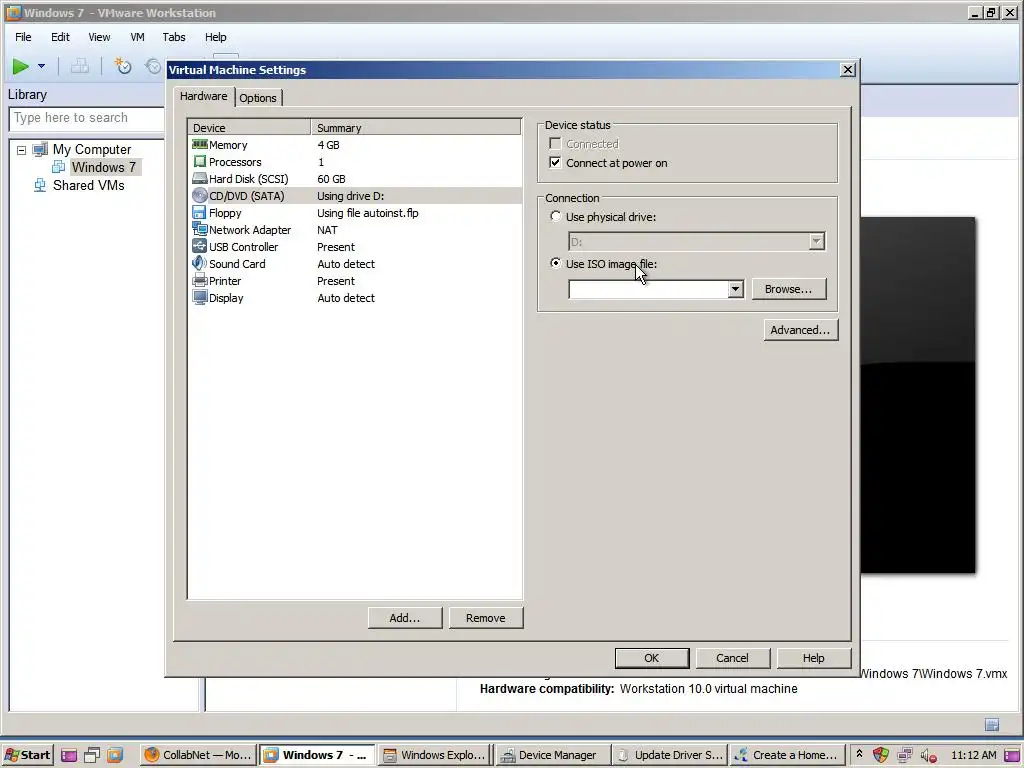The height and width of the screenshot is (768, 1024).
Task: Toggle the Connected checkbox
Action: pyautogui.click(x=555, y=144)
